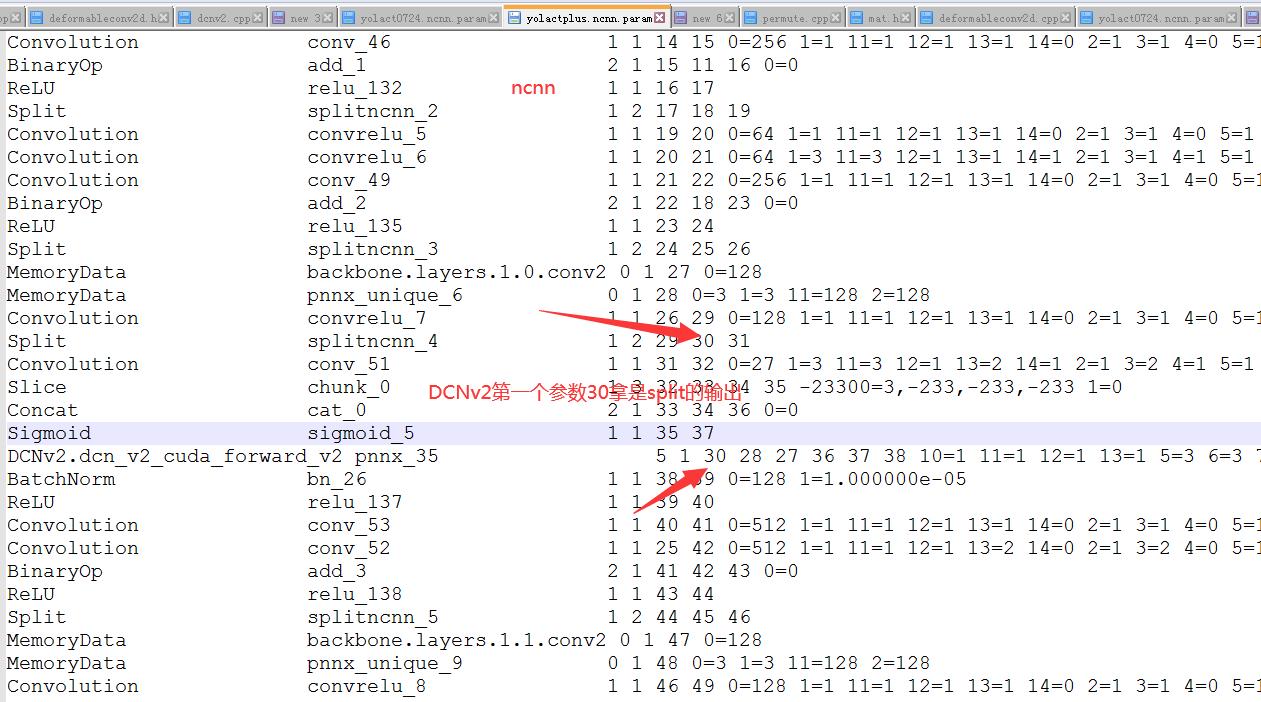Image resolution: width=1261 pixels, height=702 pixels.
Task: Select the 'new 3' document tab
Action: click(x=302, y=18)
